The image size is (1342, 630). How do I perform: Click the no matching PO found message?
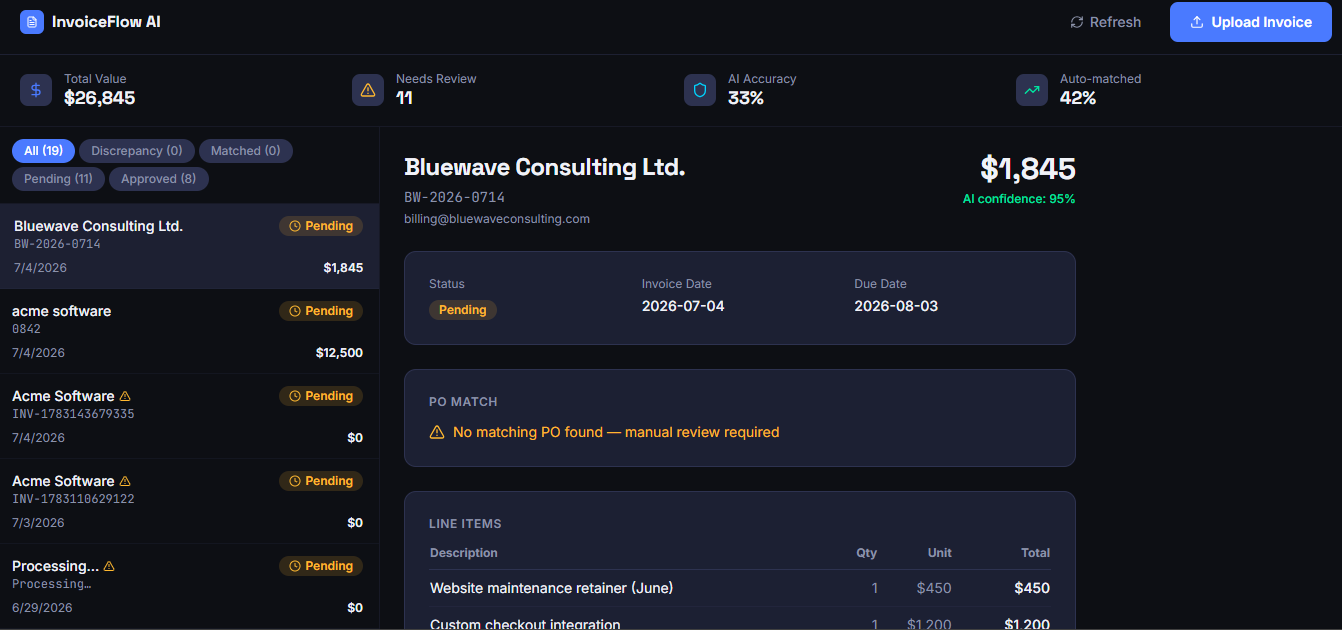(x=616, y=432)
